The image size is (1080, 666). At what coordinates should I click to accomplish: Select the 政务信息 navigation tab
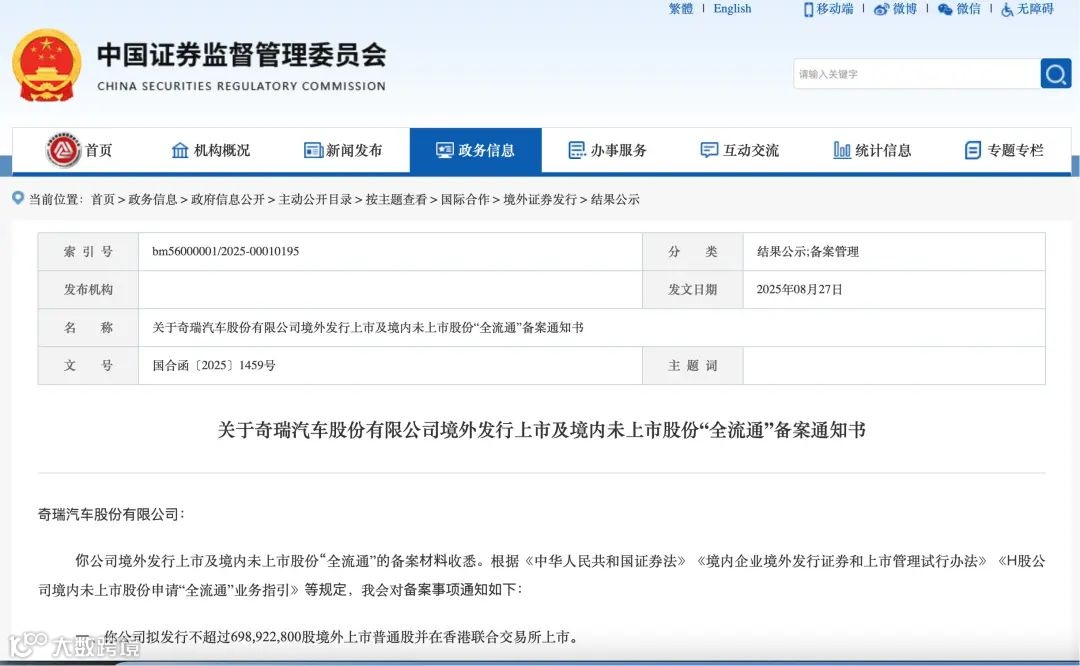tap(476, 150)
